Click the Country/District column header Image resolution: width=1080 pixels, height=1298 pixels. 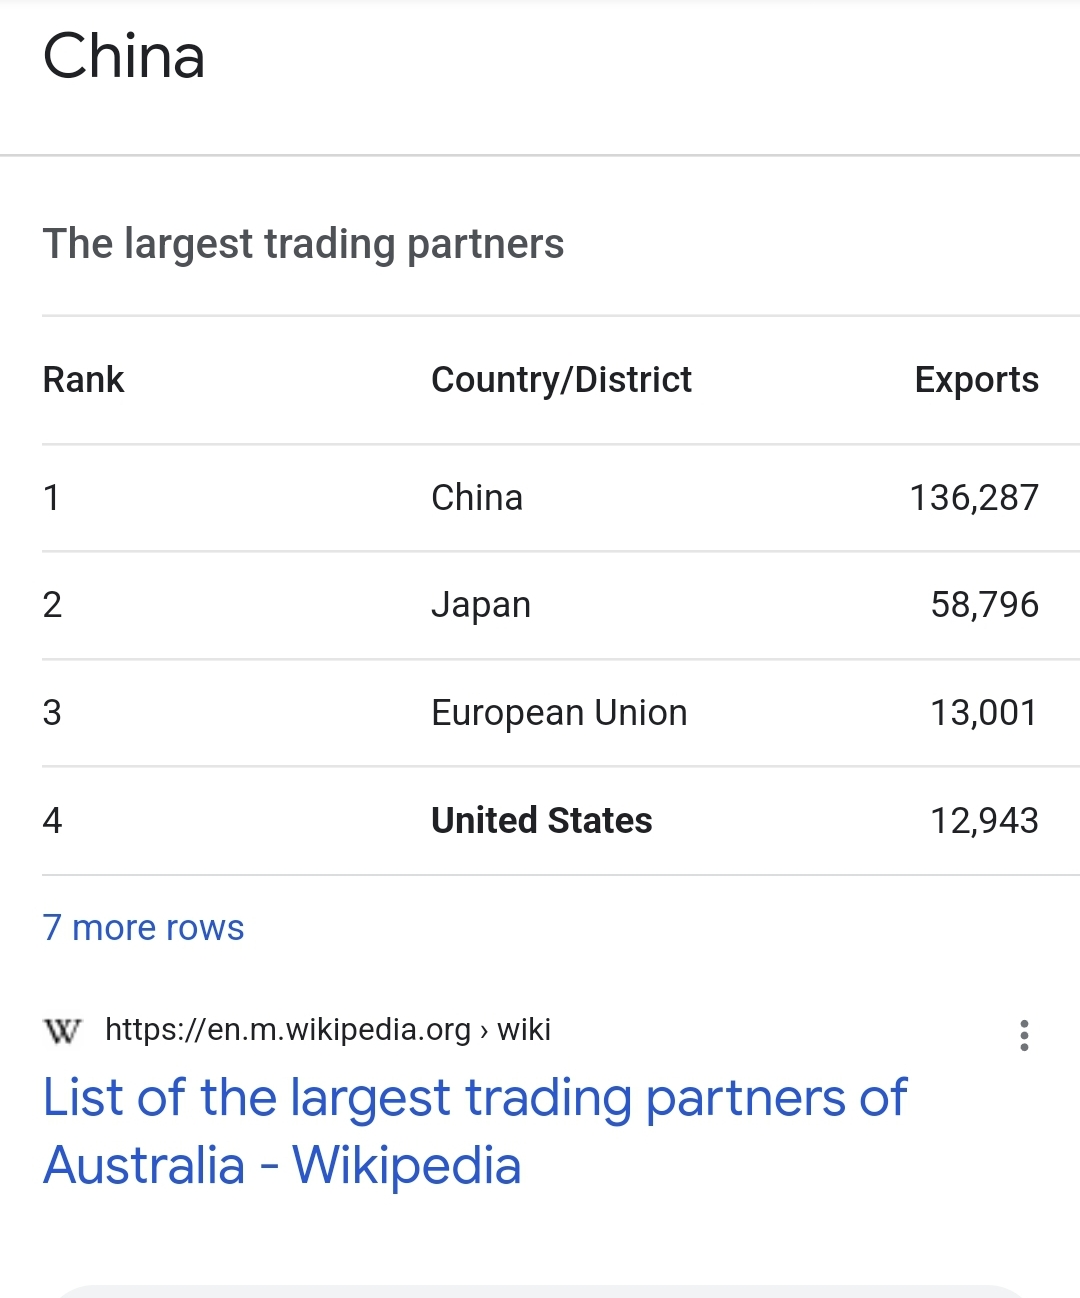pyautogui.click(x=561, y=380)
